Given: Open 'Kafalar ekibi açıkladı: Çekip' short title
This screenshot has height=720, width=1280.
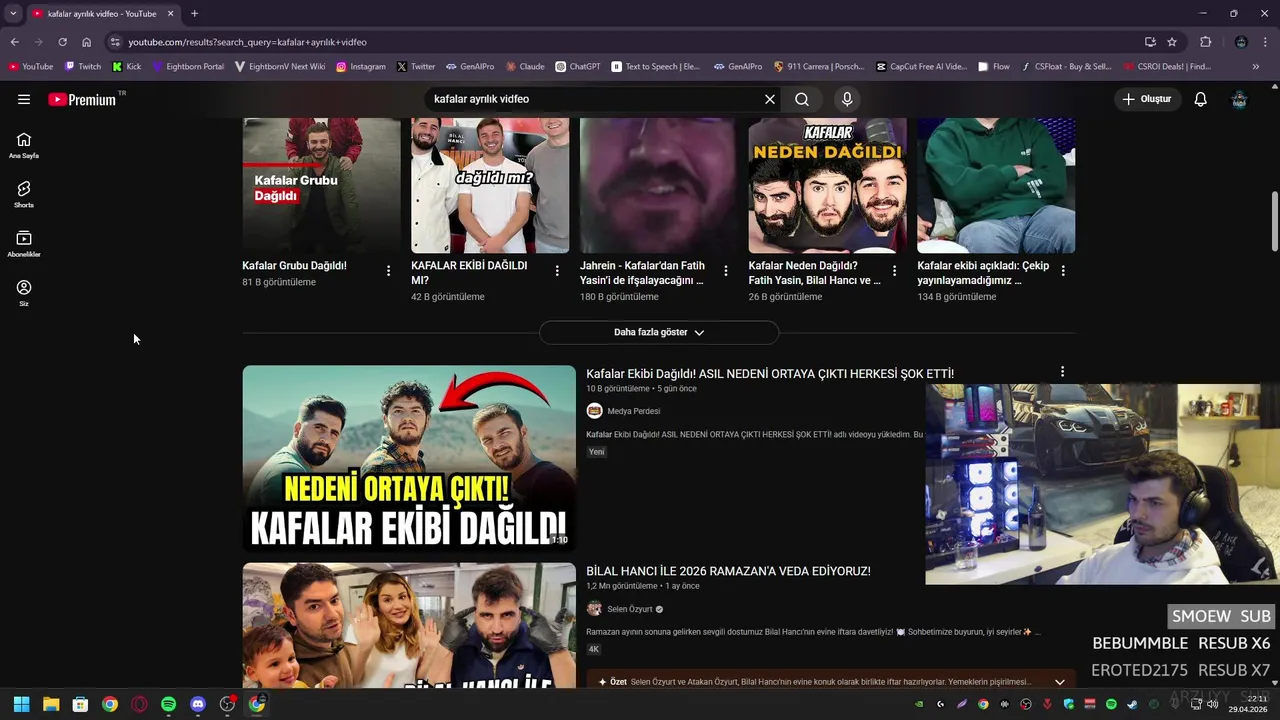Looking at the screenshot, I should [x=983, y=273].
